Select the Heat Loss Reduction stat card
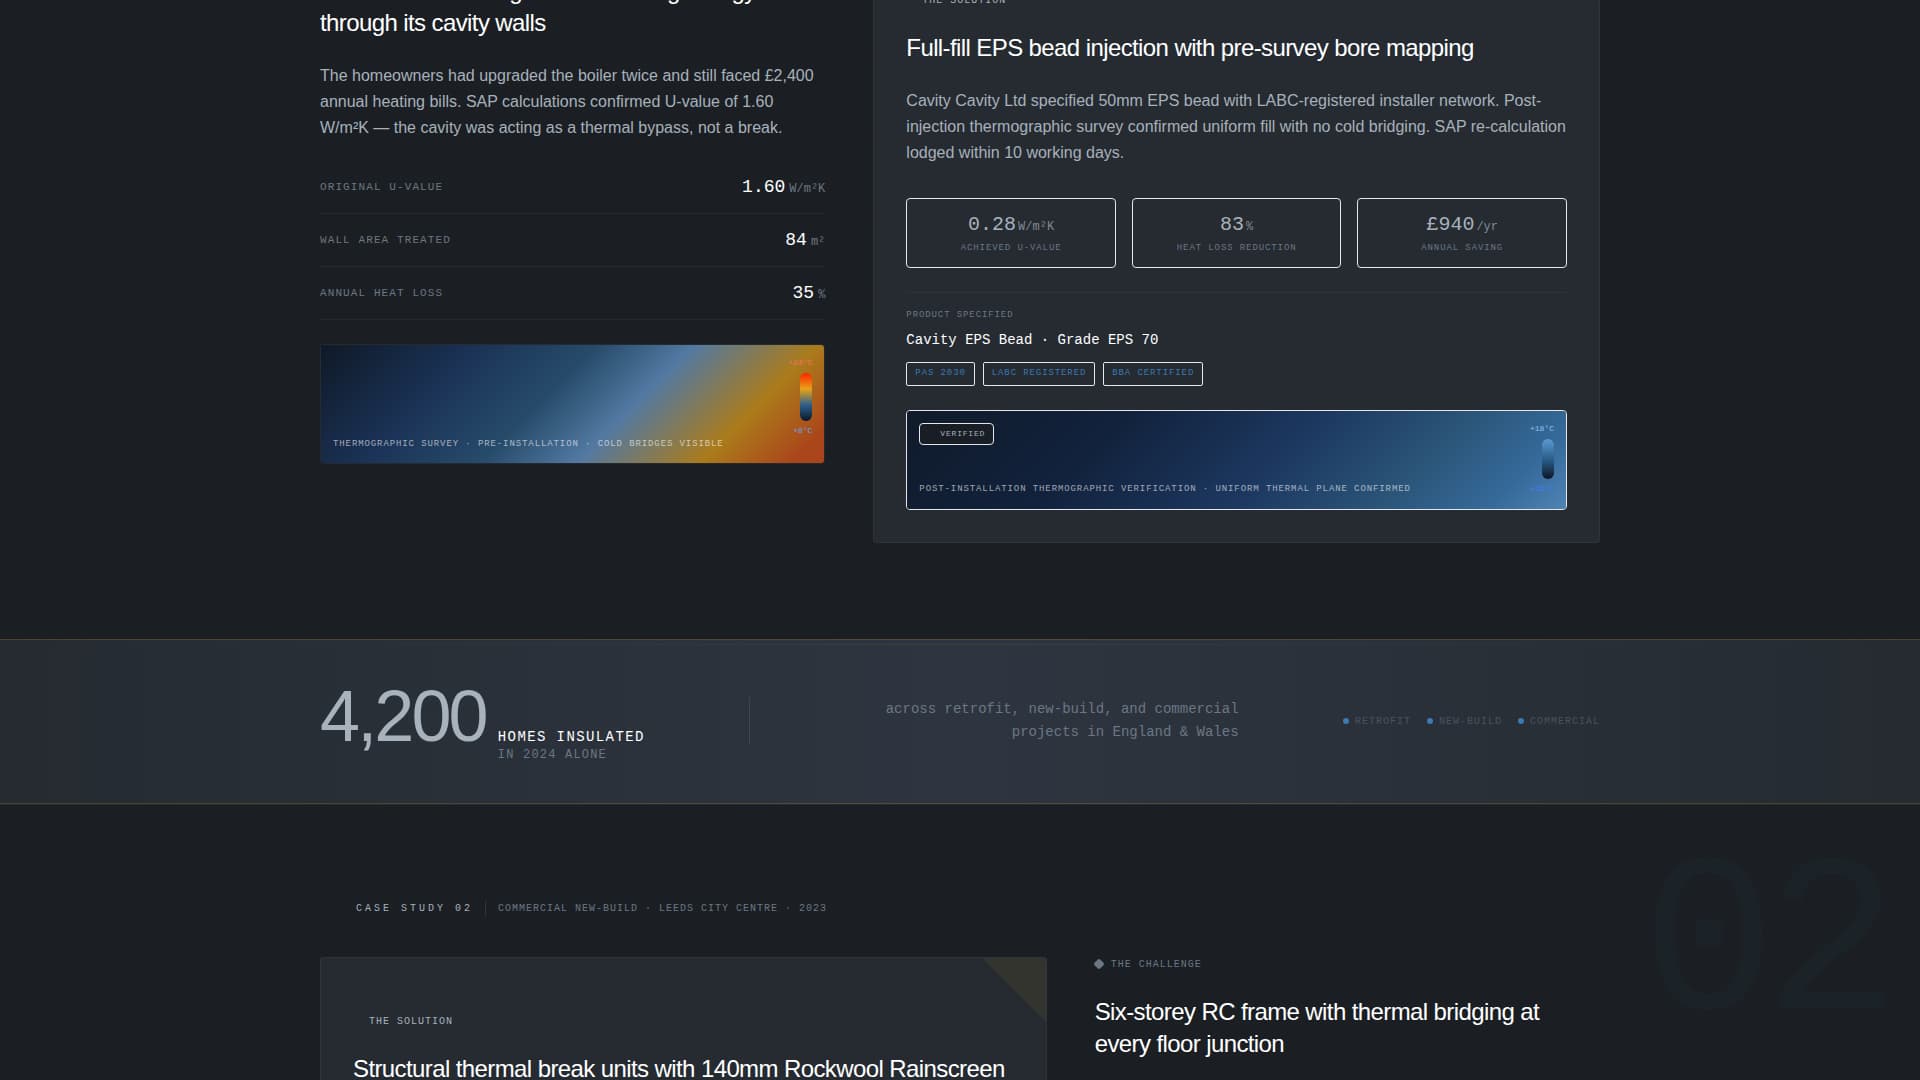1920x1080 pixels. tap(1236, 233)
